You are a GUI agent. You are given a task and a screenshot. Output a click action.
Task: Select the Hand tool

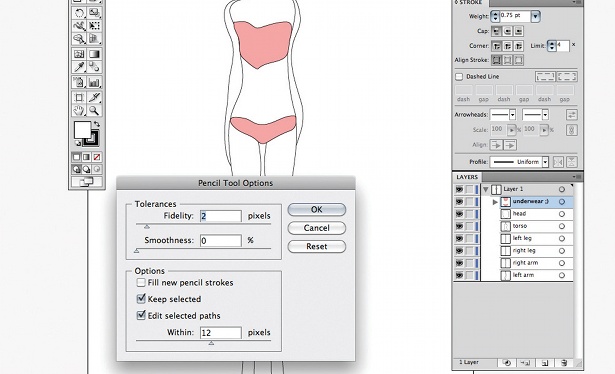[x=79, y=111]
